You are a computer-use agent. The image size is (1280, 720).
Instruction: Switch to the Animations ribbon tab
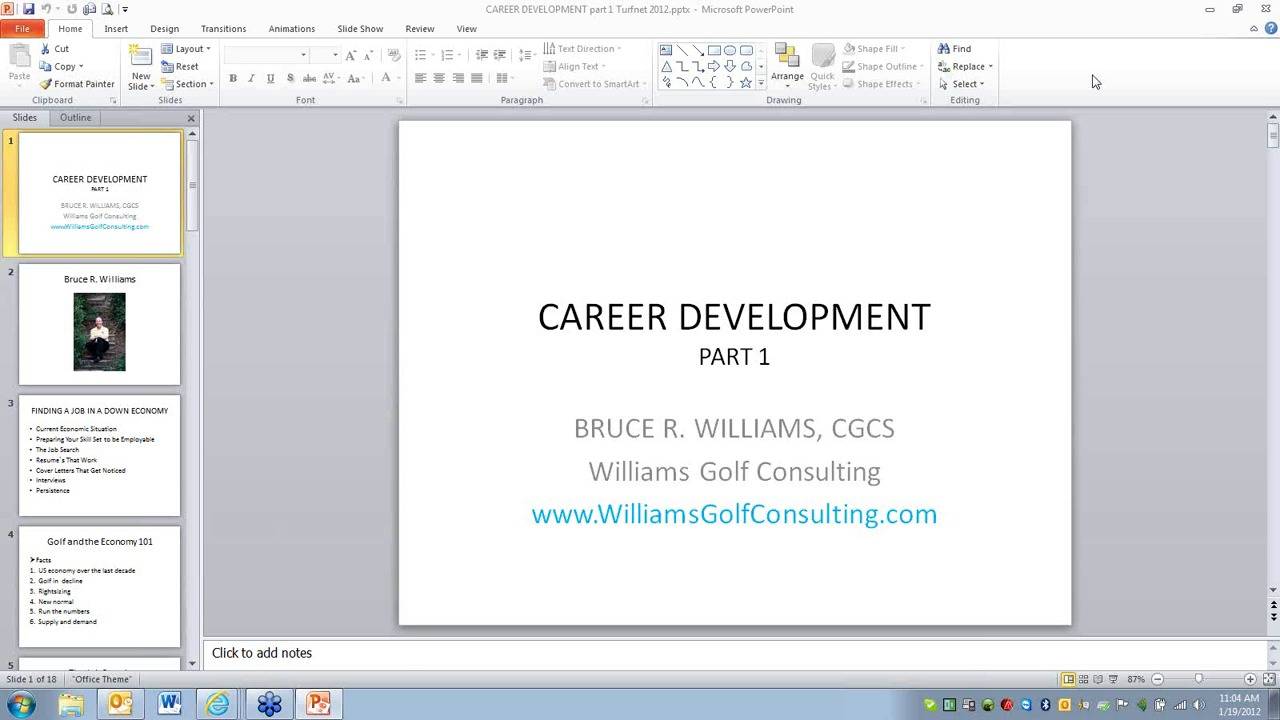click(291, 28)
